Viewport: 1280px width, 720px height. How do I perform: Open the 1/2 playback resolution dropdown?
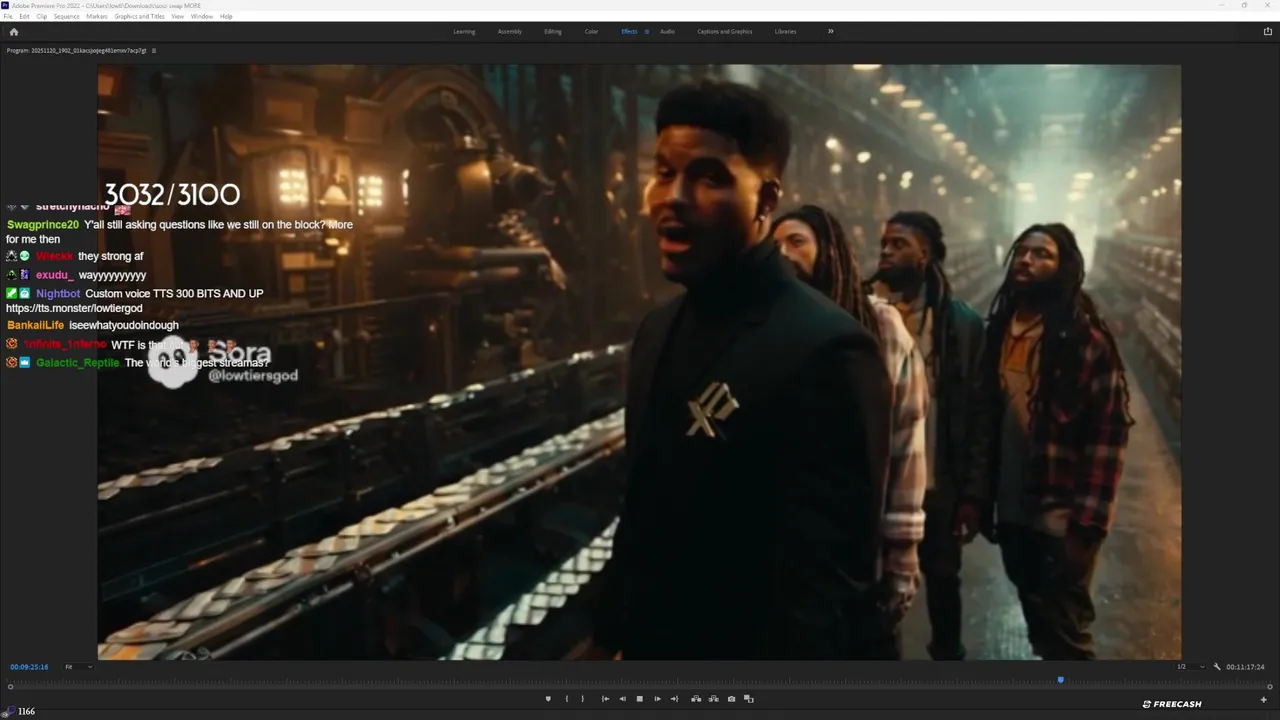[1191, 667]
